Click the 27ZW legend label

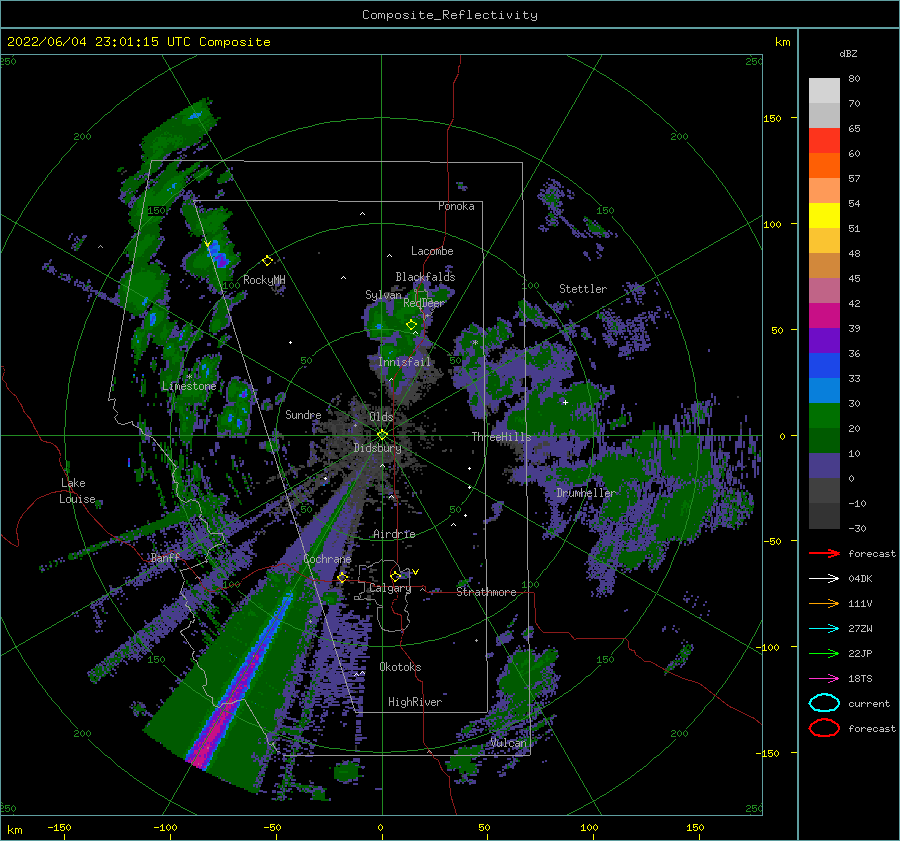click(860, 629)
